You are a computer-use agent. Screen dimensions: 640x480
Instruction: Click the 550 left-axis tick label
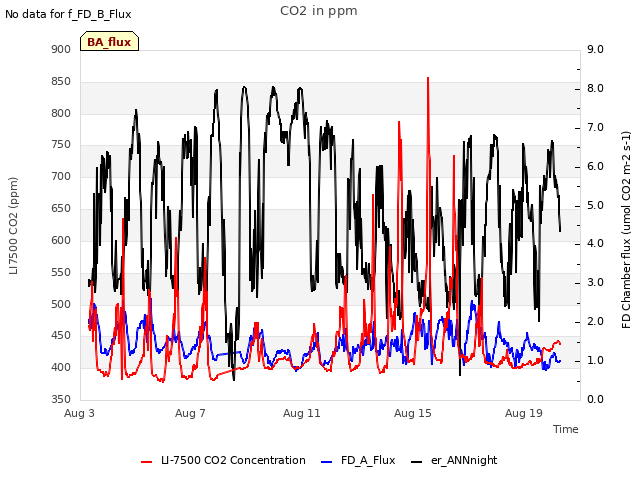point(61,272)
